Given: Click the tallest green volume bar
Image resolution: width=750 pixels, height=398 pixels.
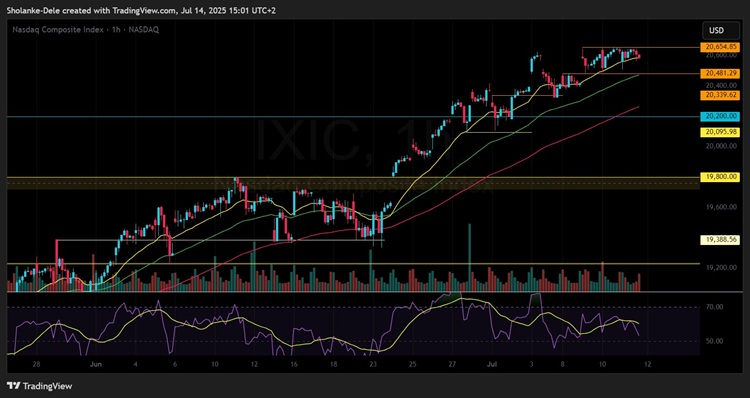Looking at the screenshot, I should 469,257.
